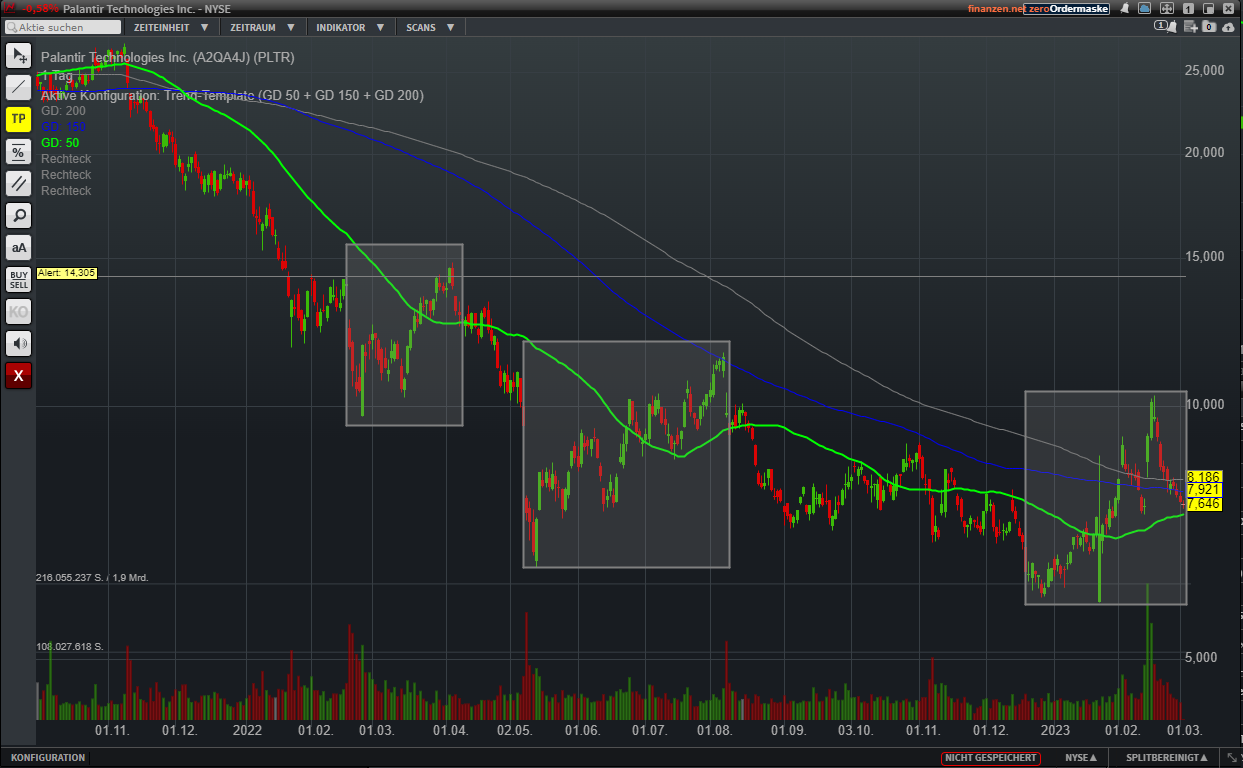Viewport: 1243px width, 768px height.
Task: Select the percent measurement tool
Action: coord(19,152)
